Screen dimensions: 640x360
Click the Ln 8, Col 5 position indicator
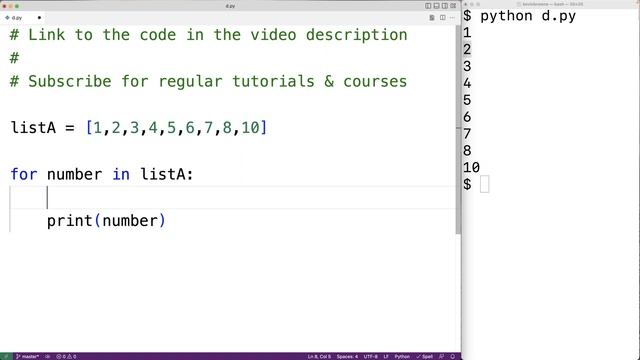(319, 356)
